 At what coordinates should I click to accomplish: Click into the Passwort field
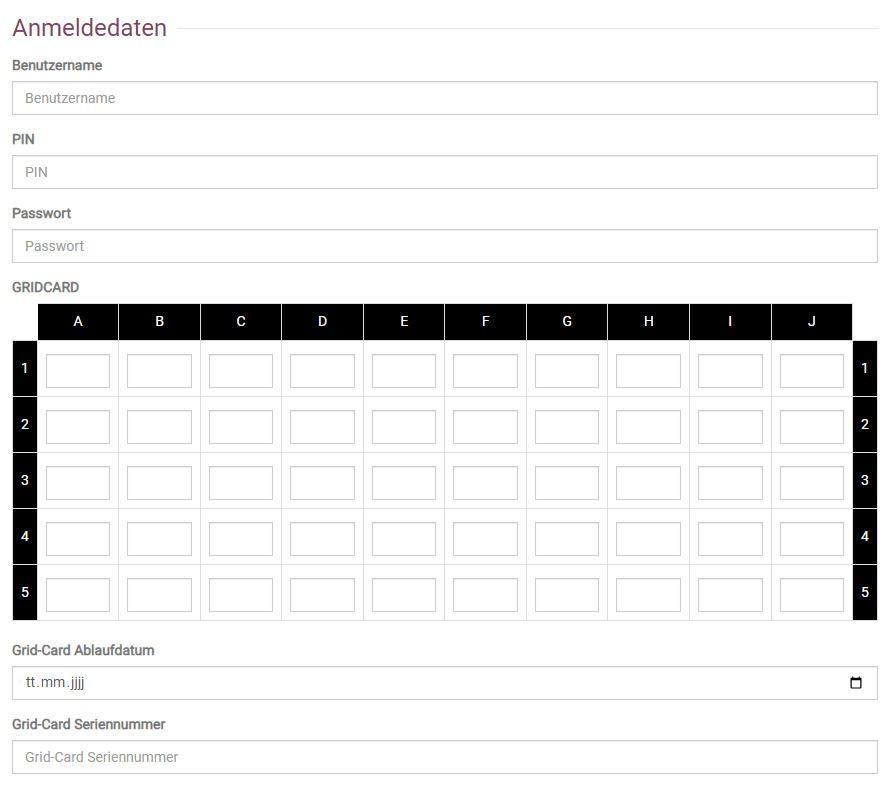tap(444, 246)
